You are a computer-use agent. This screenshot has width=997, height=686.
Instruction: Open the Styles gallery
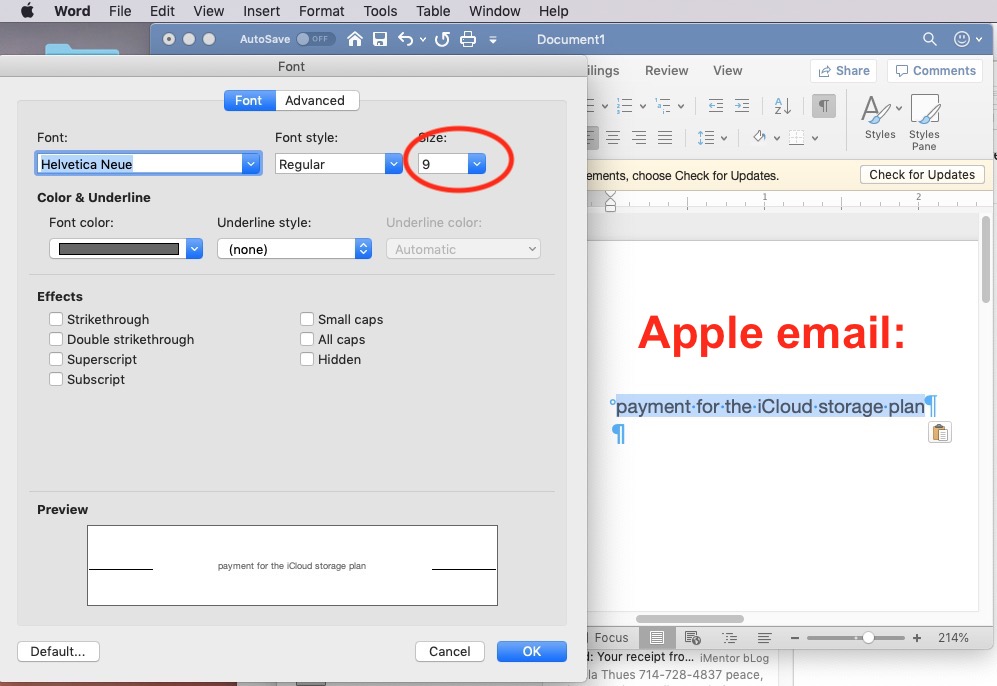click(880, 117)
